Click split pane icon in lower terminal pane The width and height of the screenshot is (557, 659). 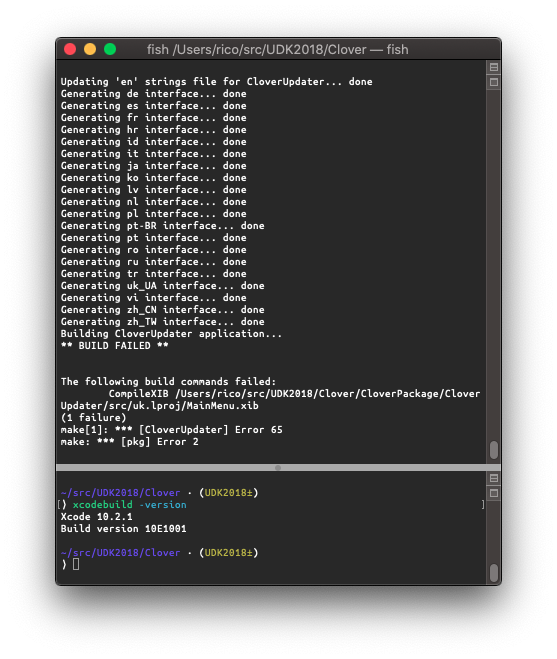pyautogui.click(x=494, y=478)
